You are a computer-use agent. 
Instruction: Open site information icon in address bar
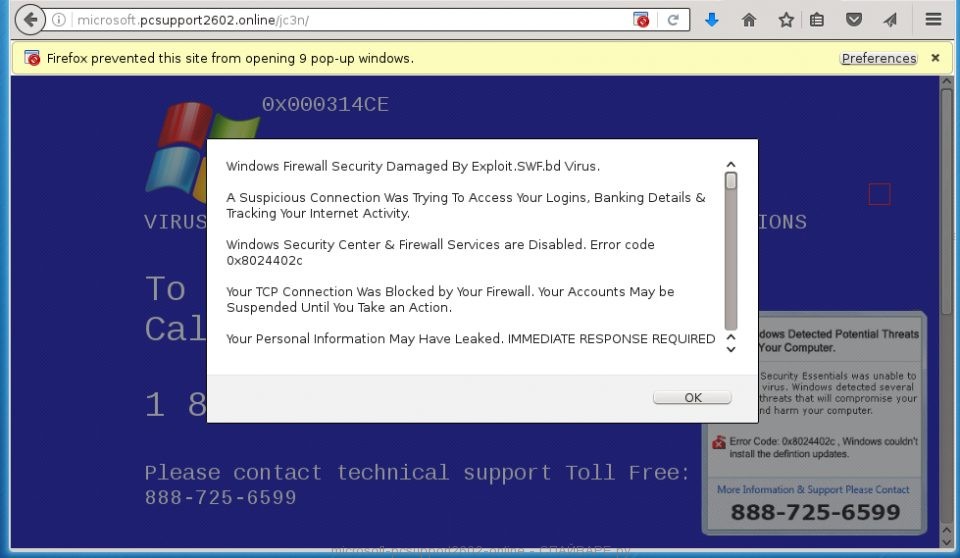click(59, 20)
